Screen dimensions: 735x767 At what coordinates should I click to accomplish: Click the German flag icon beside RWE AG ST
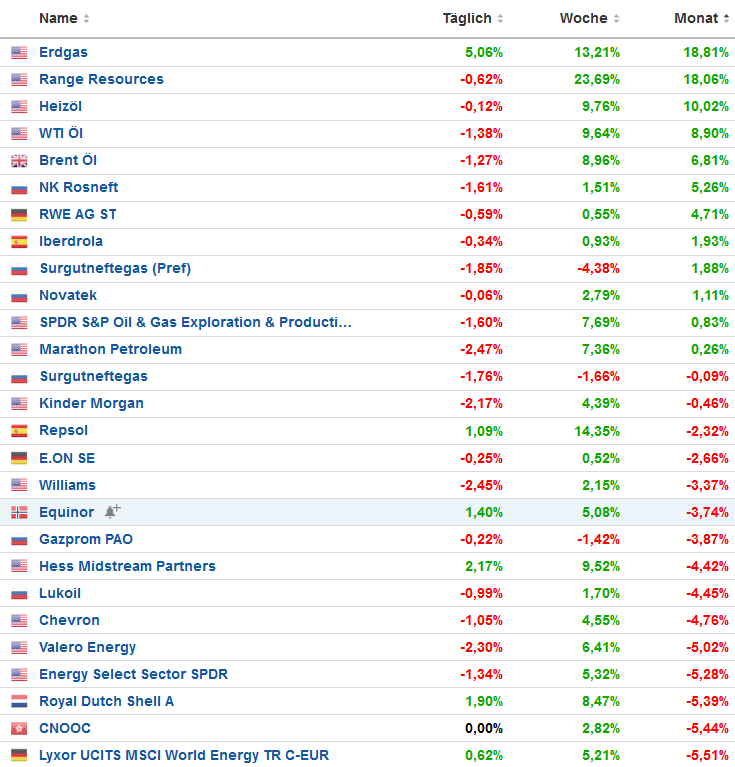[x=19, y=215]
